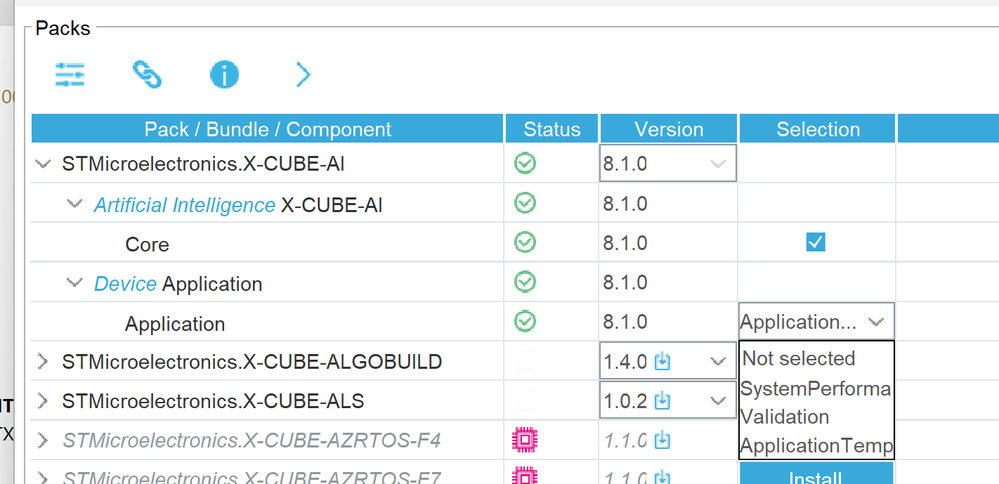Open X-CUBE-ALGOBUILD version 1.4.0 dropdown

pyautogui.click(x=668, y=361)
